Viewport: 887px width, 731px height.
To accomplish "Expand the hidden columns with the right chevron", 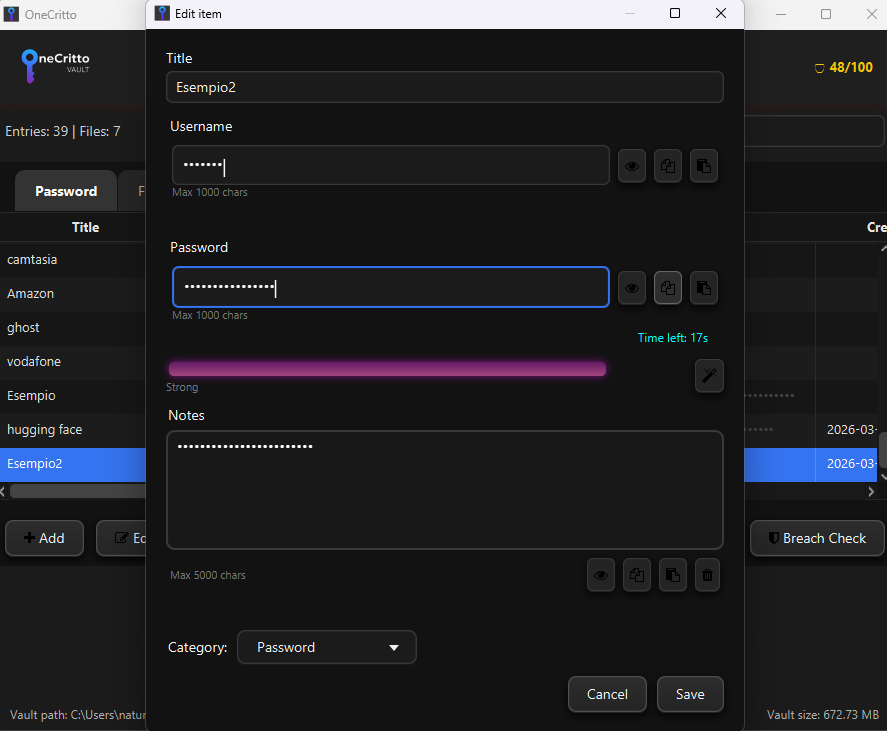I will coord(870,491).
